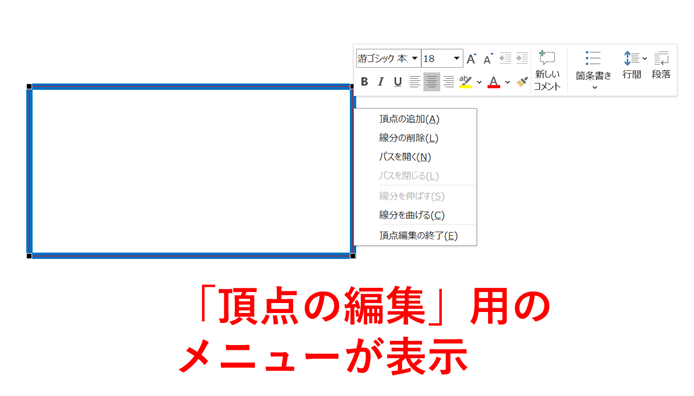Align text to the right
The width and height of the screenshot is (694, 396).
click(448, 82)
